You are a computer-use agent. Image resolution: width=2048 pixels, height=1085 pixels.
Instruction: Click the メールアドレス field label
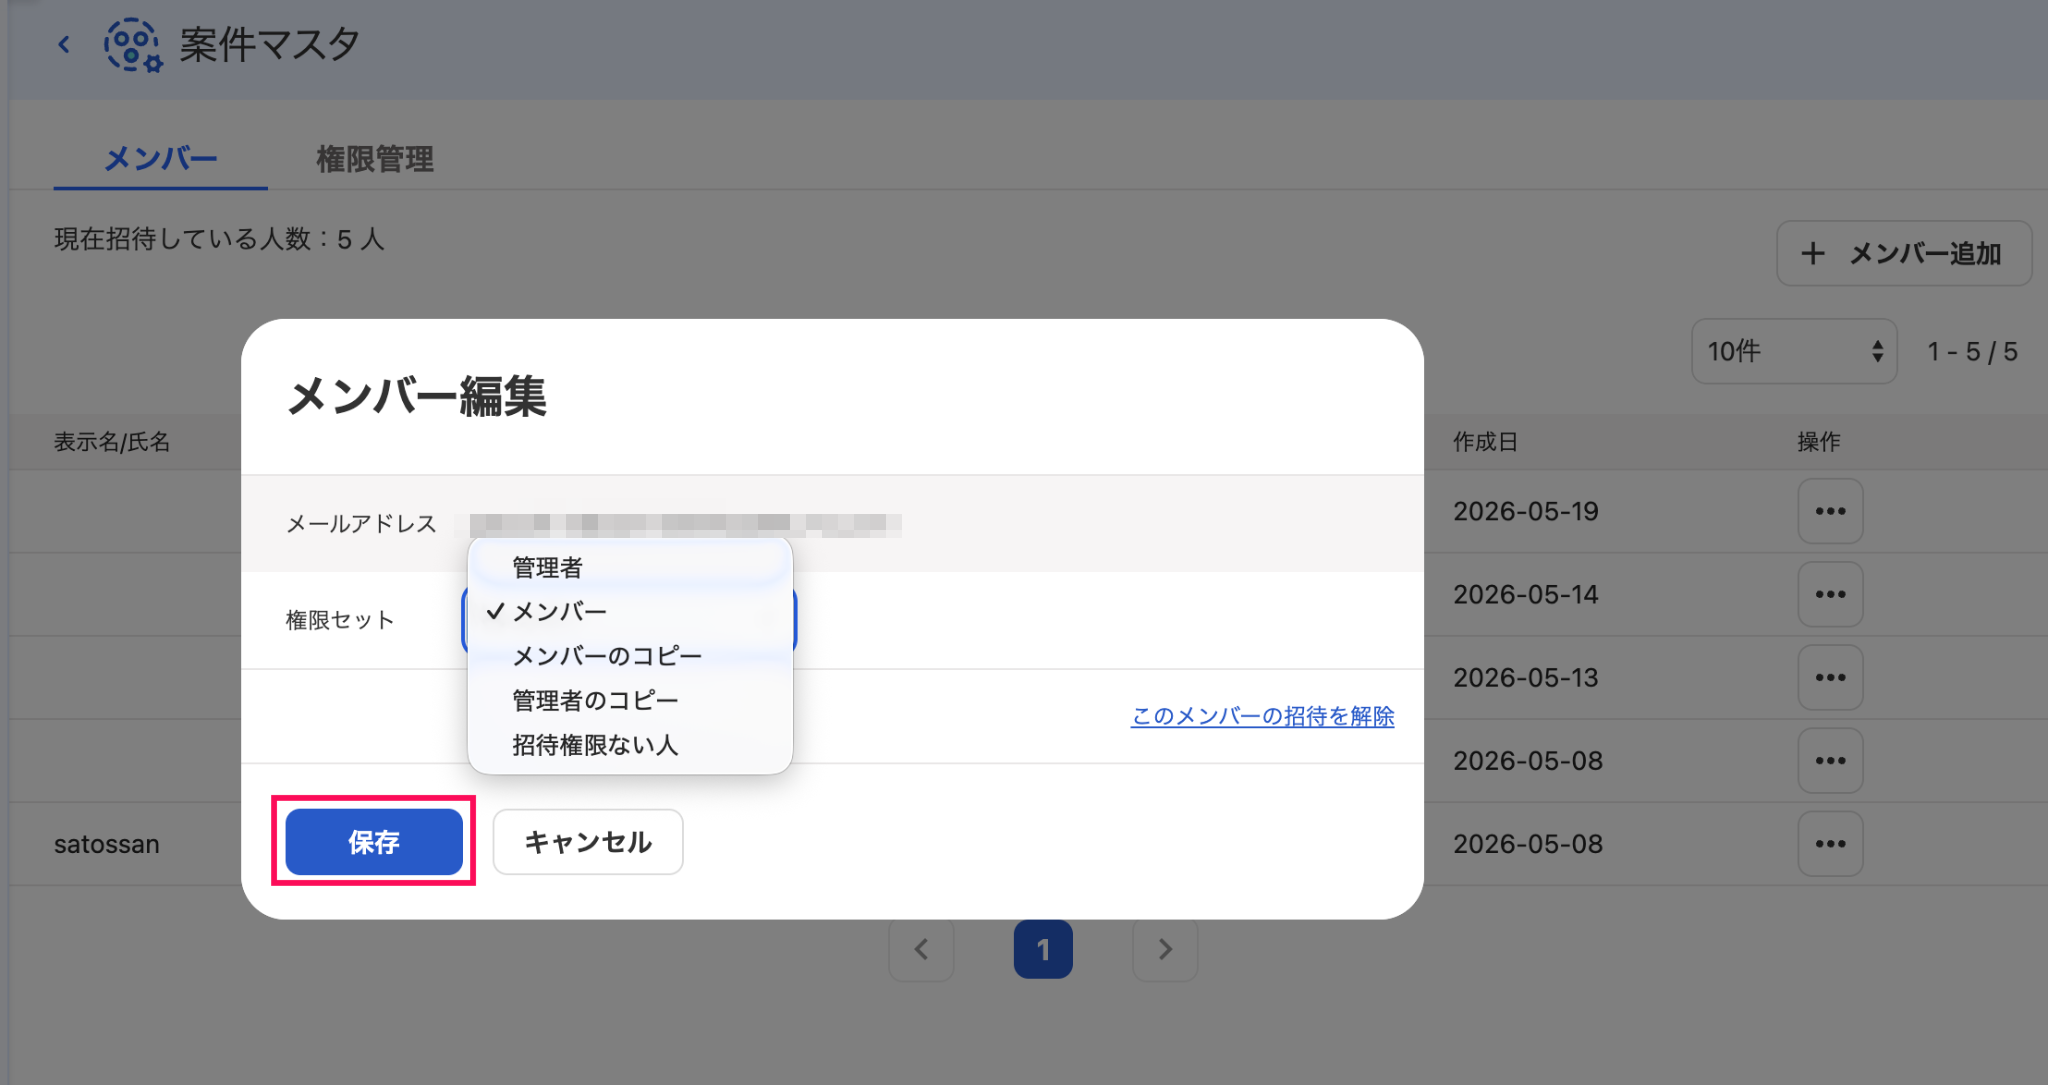pos(362,524)
